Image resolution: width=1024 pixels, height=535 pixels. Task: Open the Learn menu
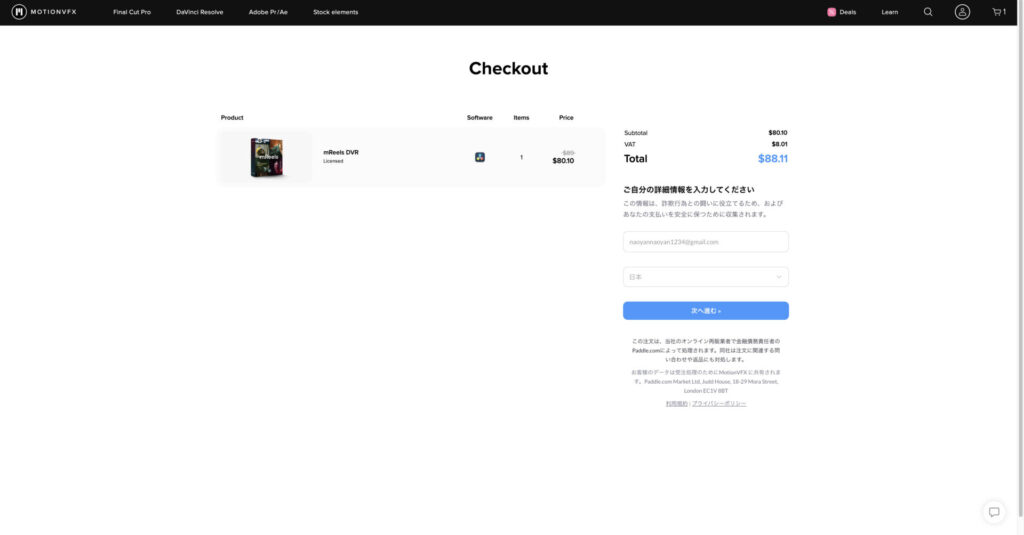(x=889, y=12)
